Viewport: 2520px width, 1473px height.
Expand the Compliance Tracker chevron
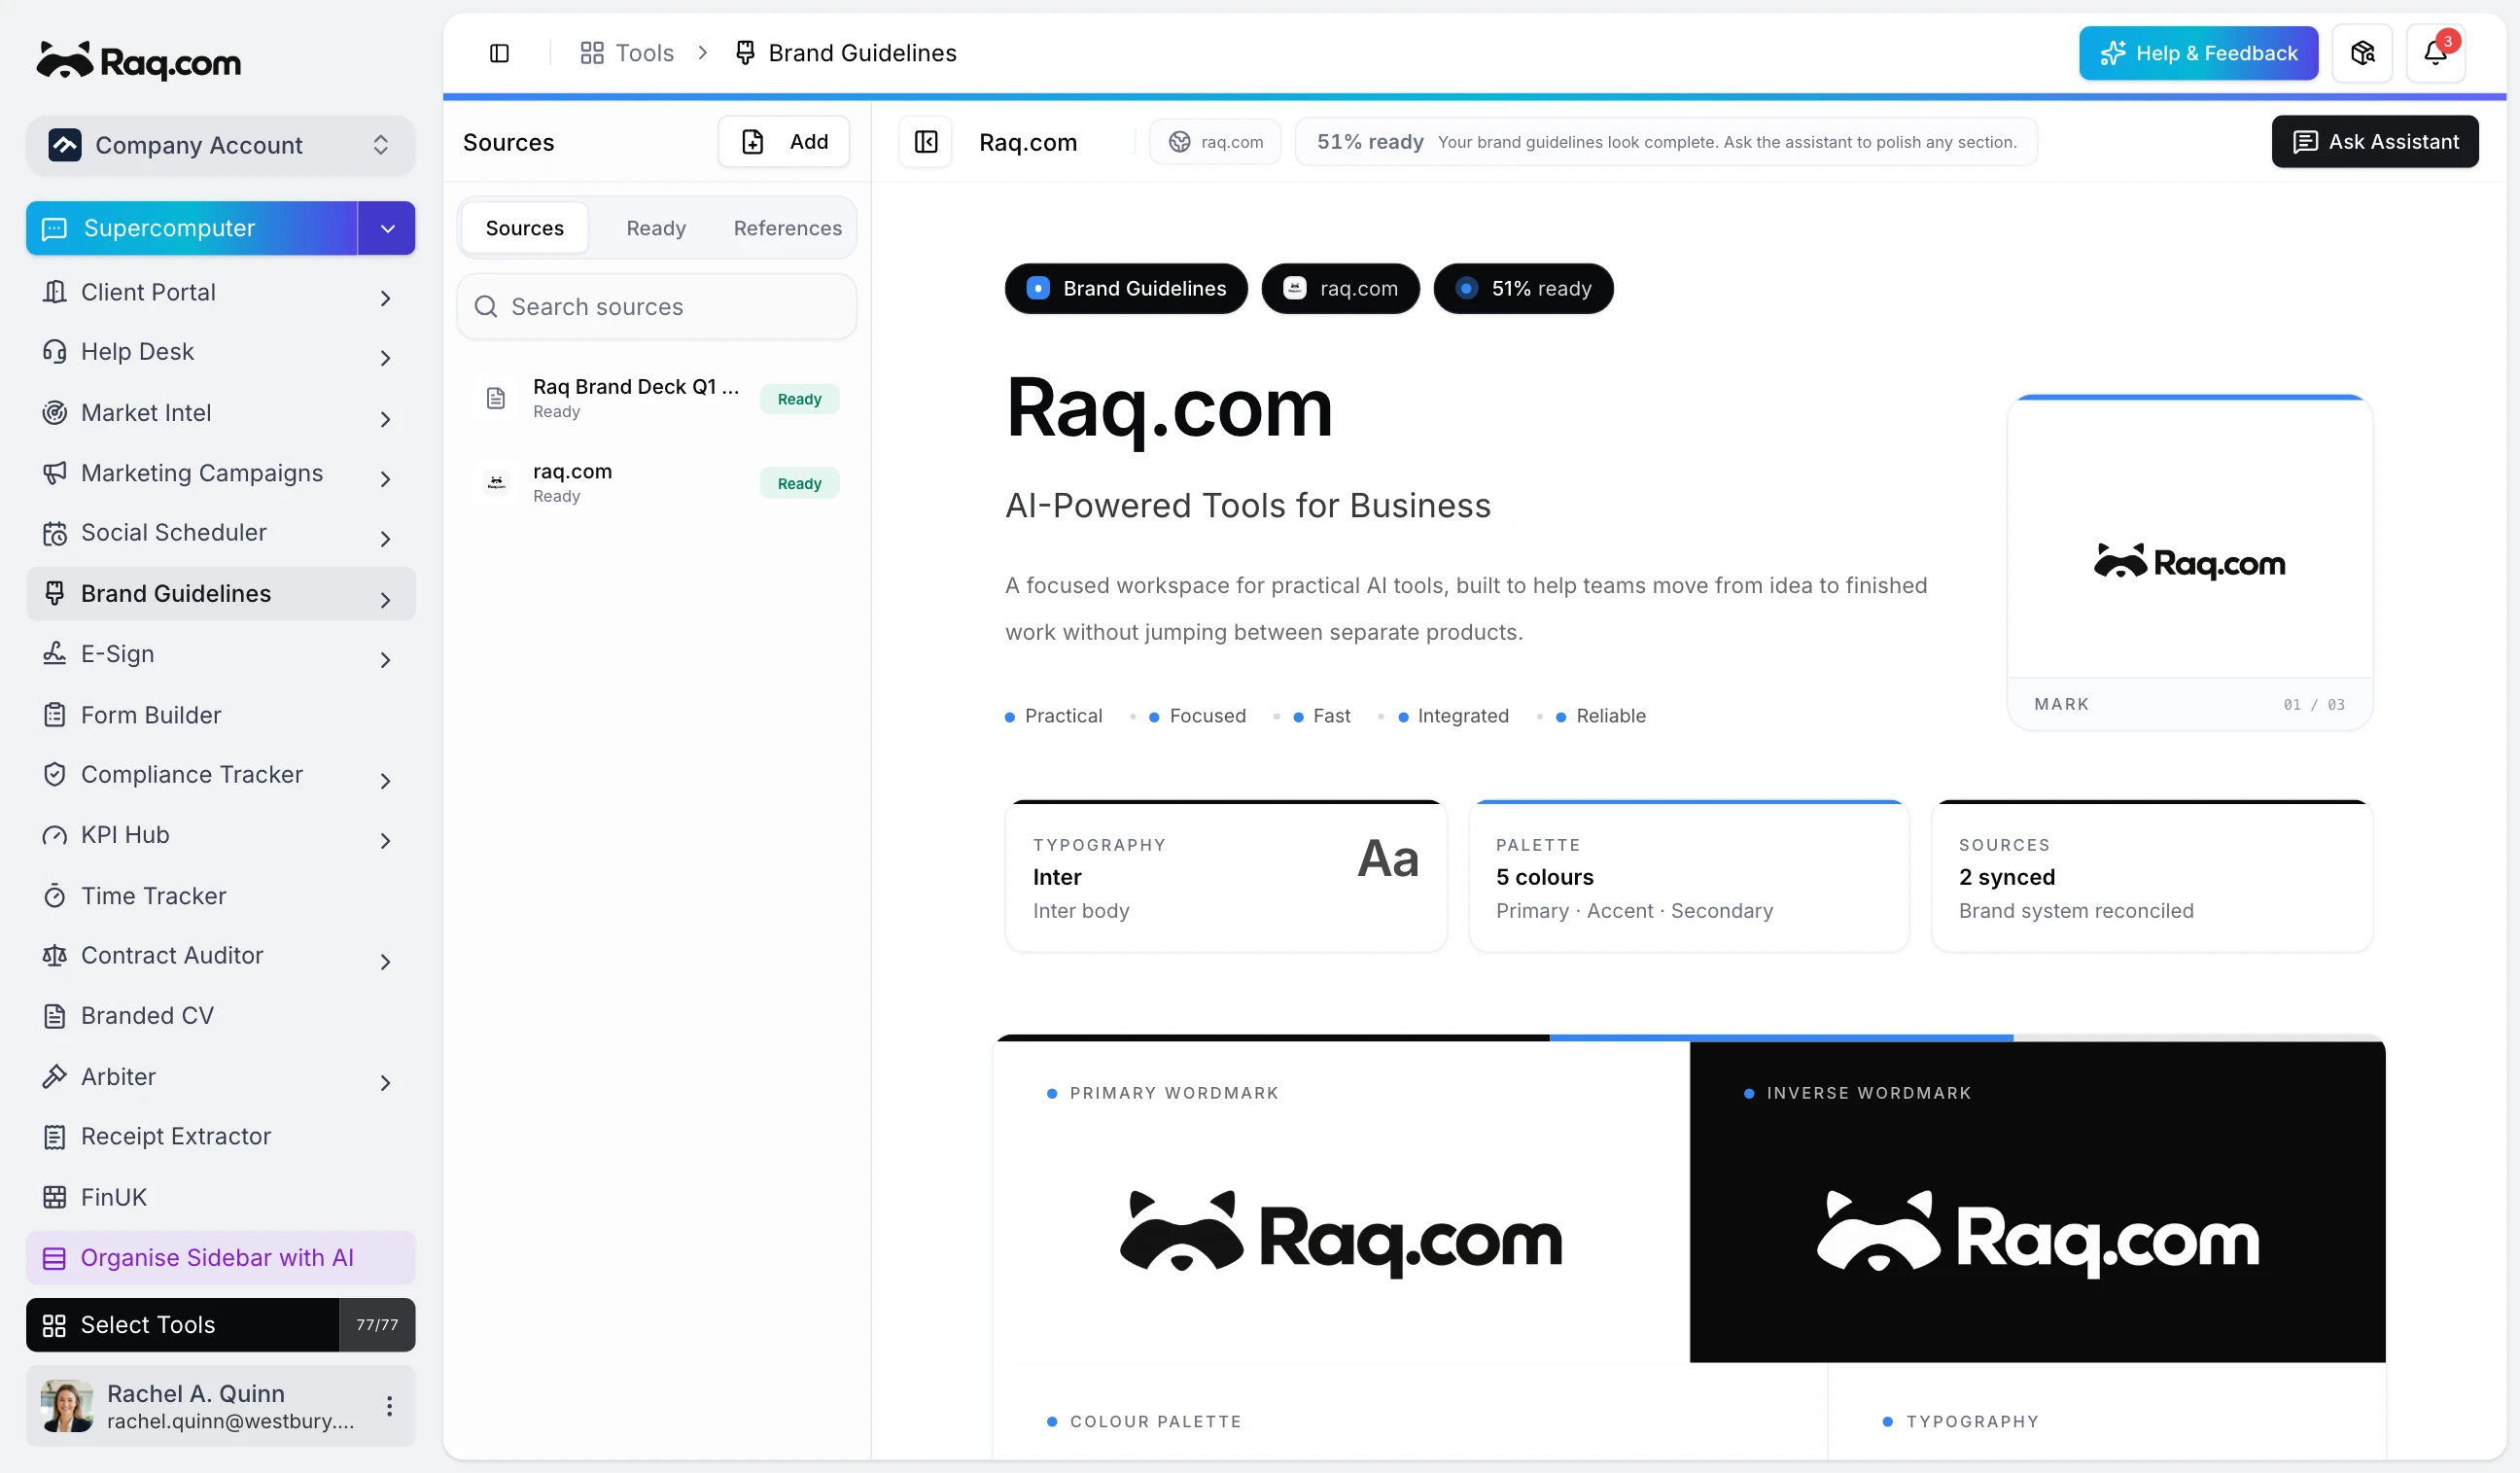pos(385,781)
